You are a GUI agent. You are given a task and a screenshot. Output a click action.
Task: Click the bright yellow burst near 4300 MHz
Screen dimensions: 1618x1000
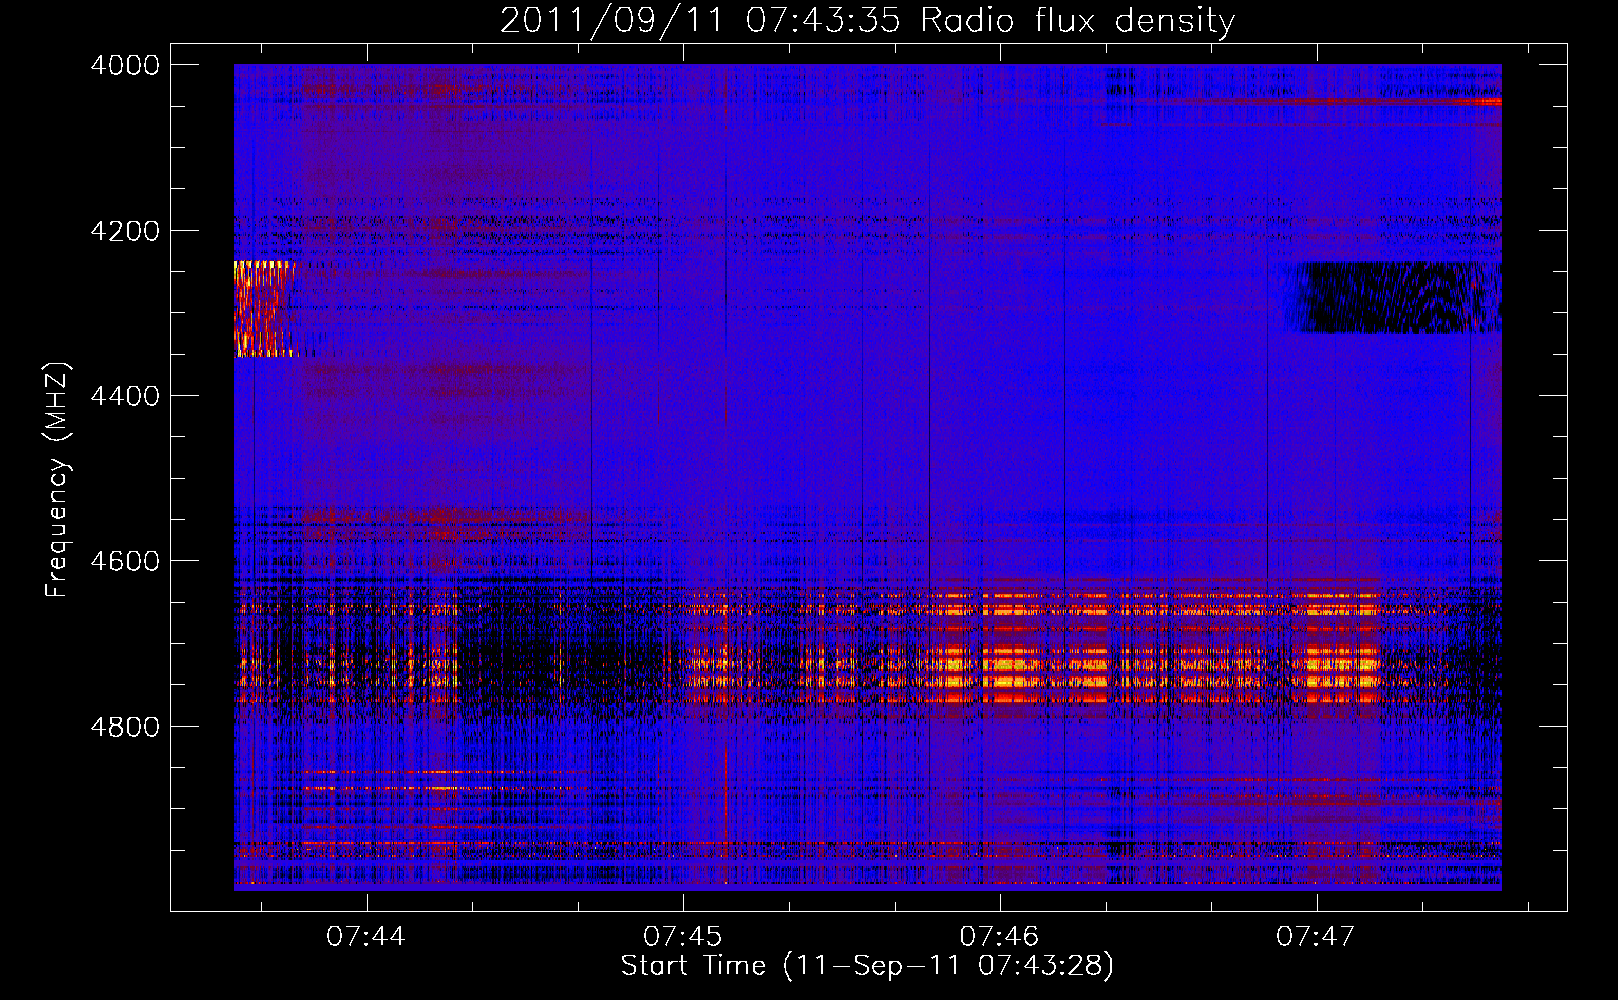coord(264,309)
